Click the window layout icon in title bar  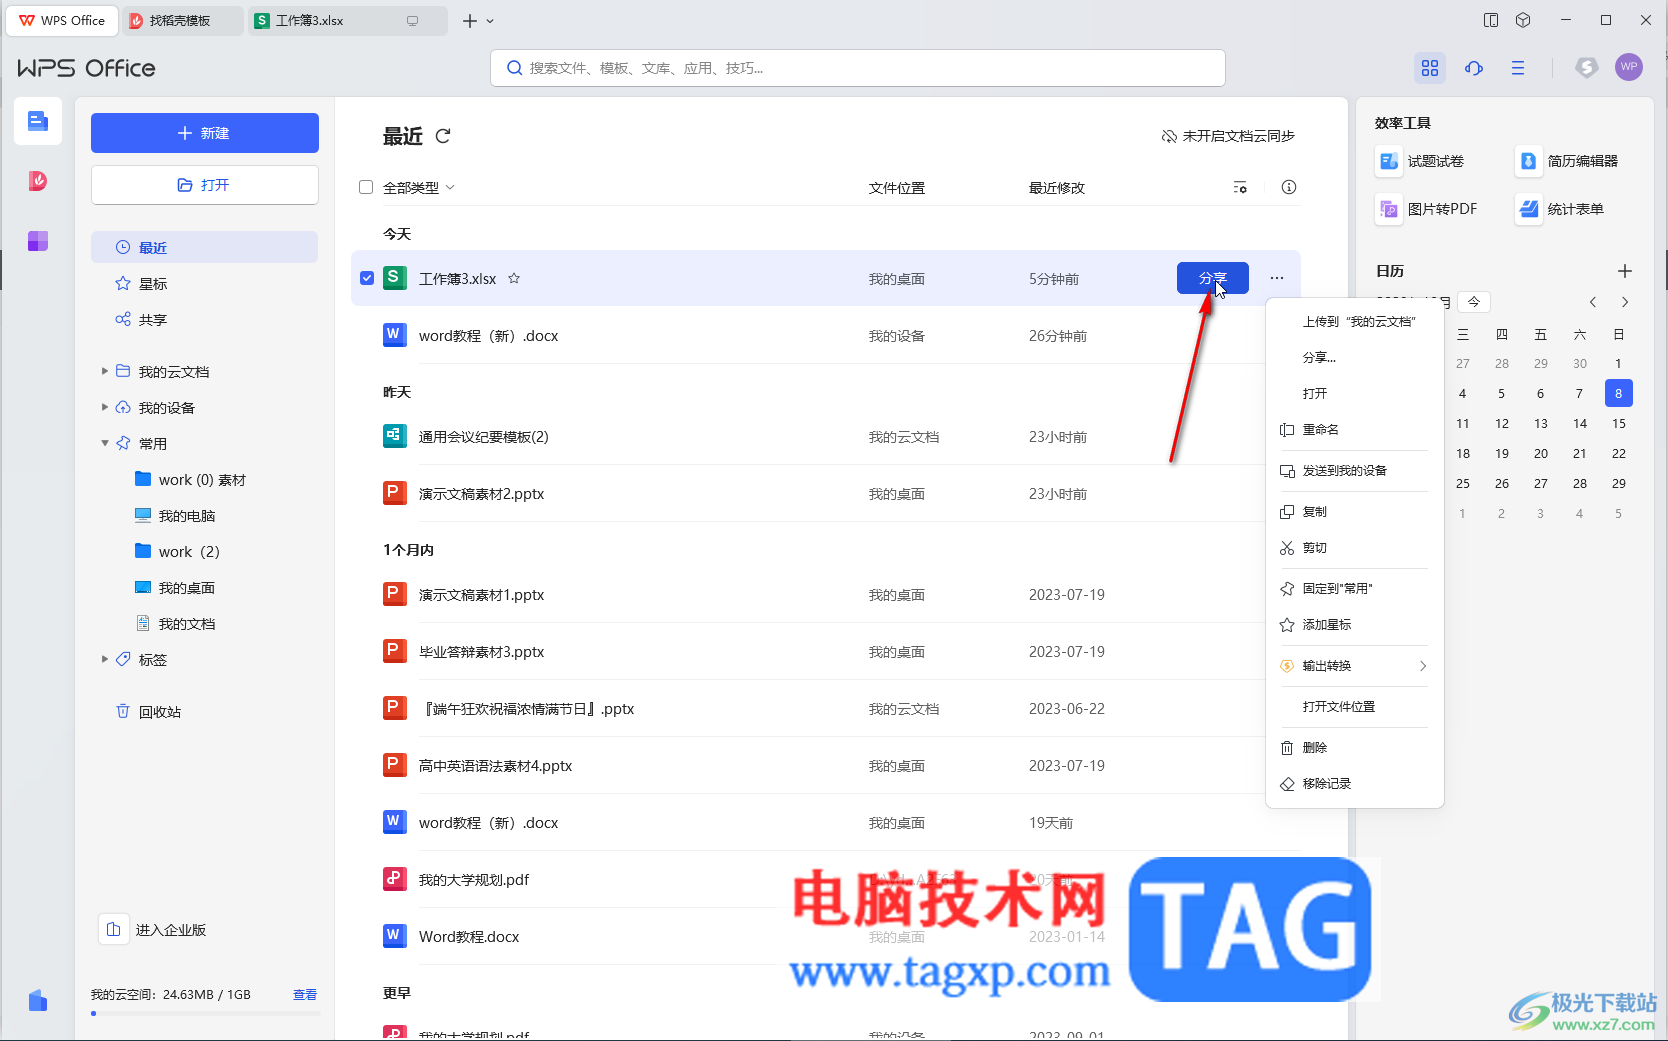(1491, 20)
